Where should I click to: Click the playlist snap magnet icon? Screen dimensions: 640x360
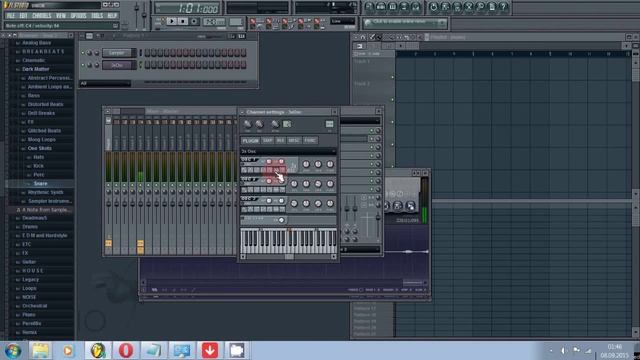[x=363, y=37]
